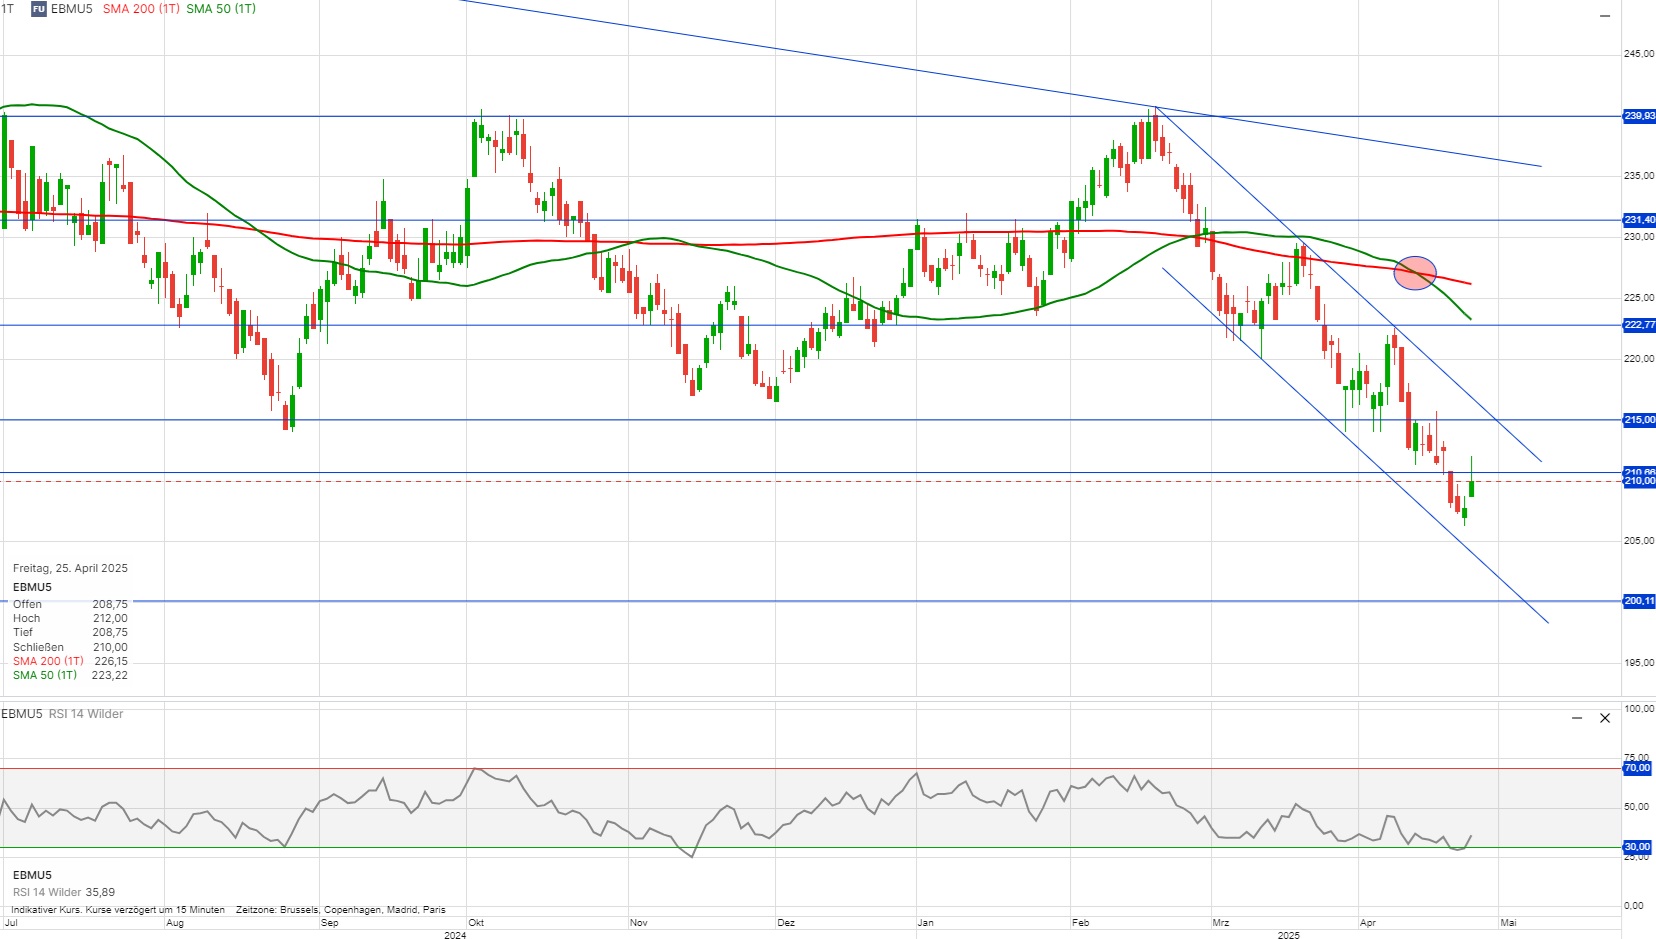Click the blue FU instrument icon
Viewport: 1656px width, 939px height.
point(39,9)
